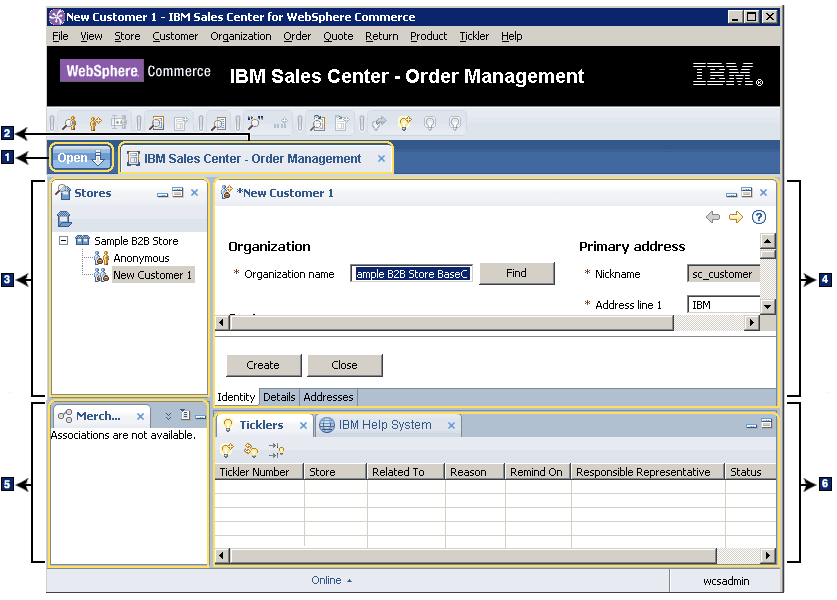Open the Online status dropdown
The height and width of the screenshot is (600, 837).
click(331, 580)
